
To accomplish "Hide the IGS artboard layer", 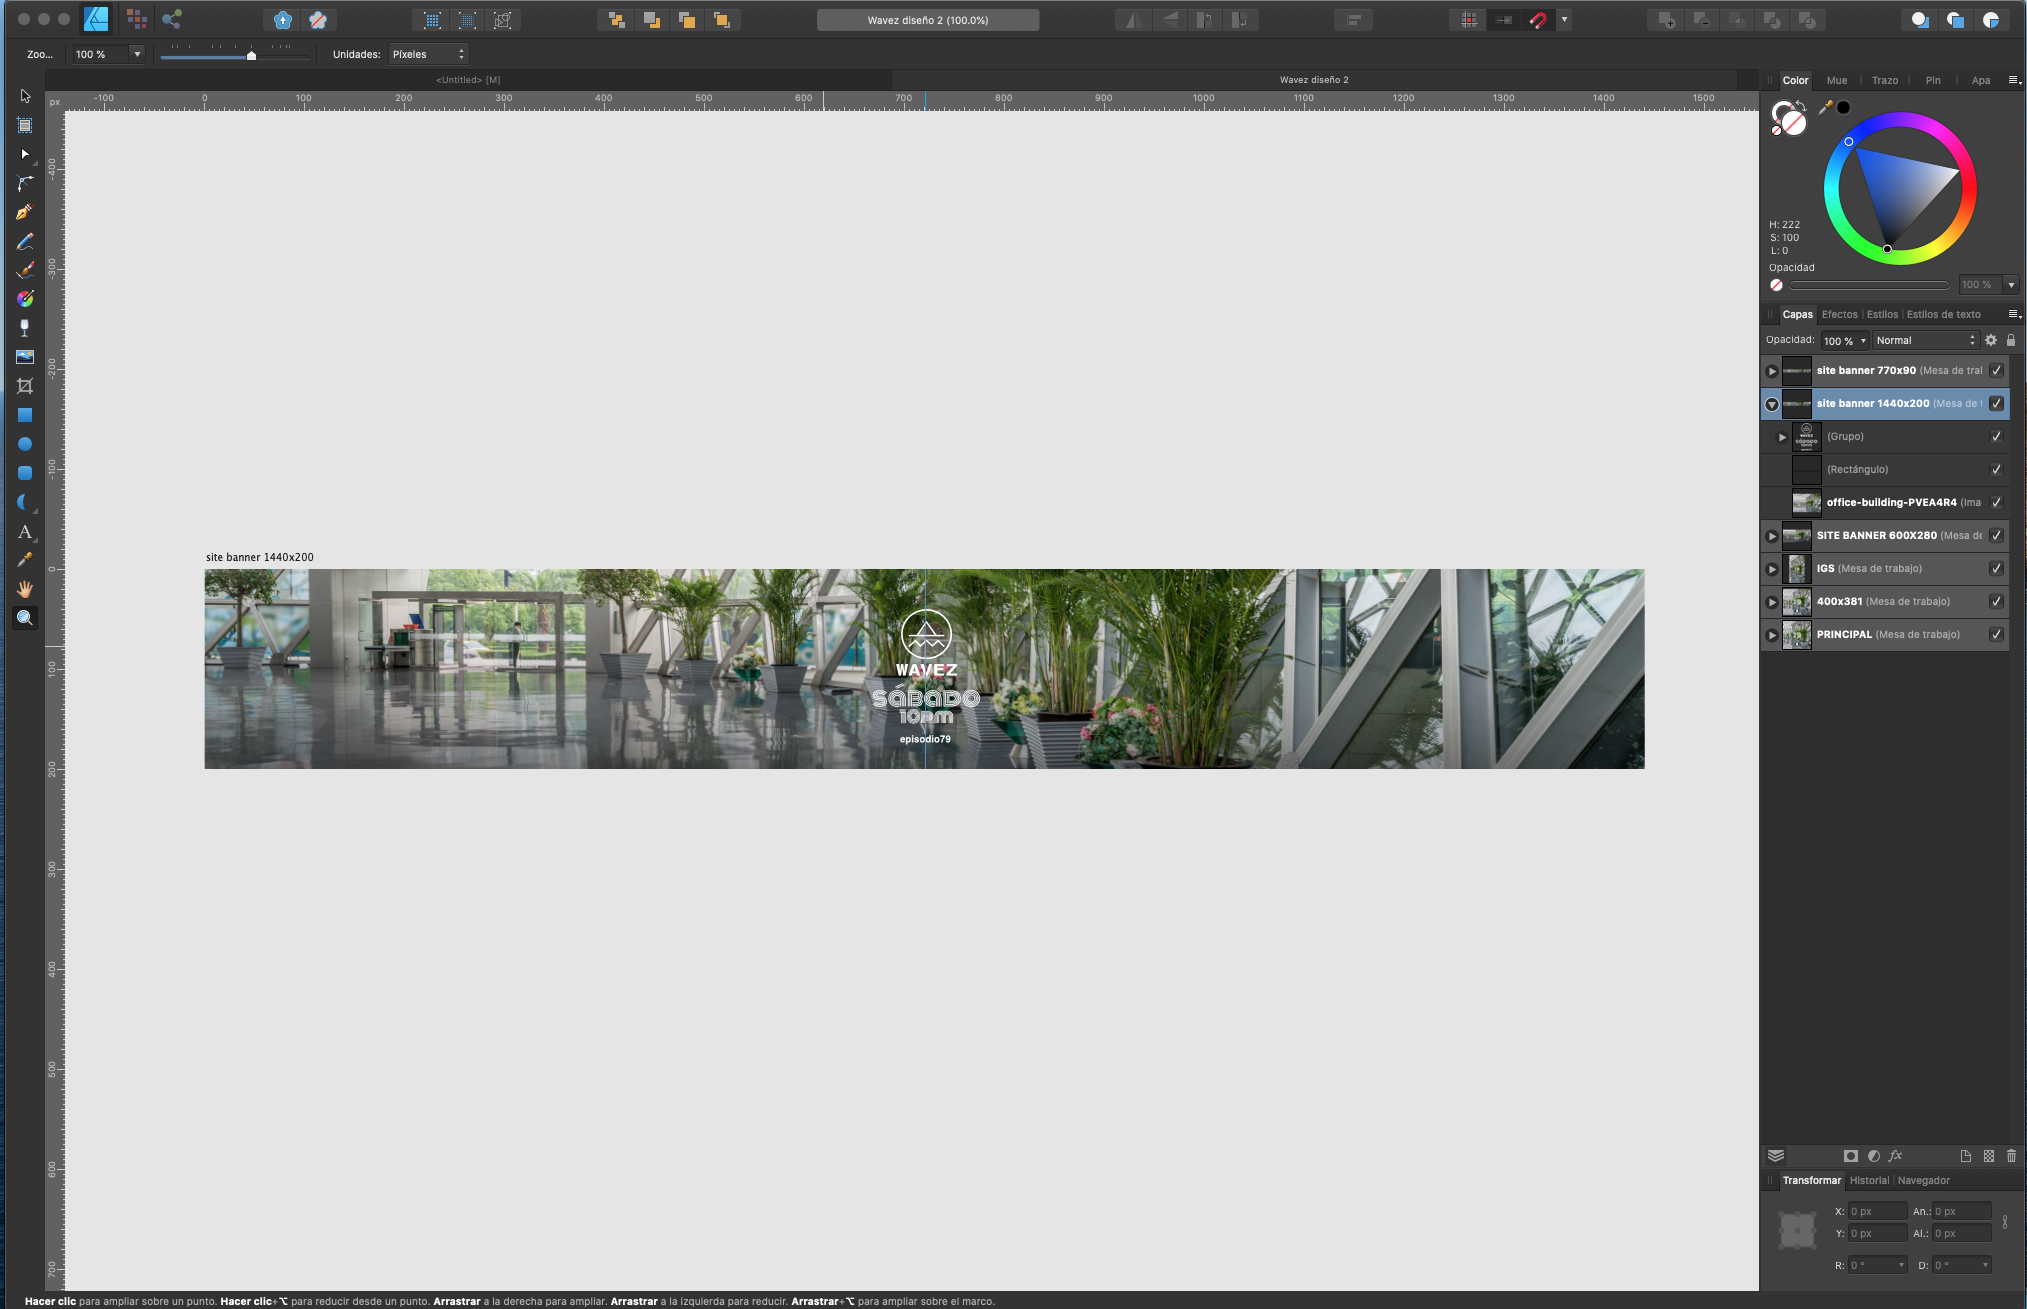I will click(x=1996, y=569).
